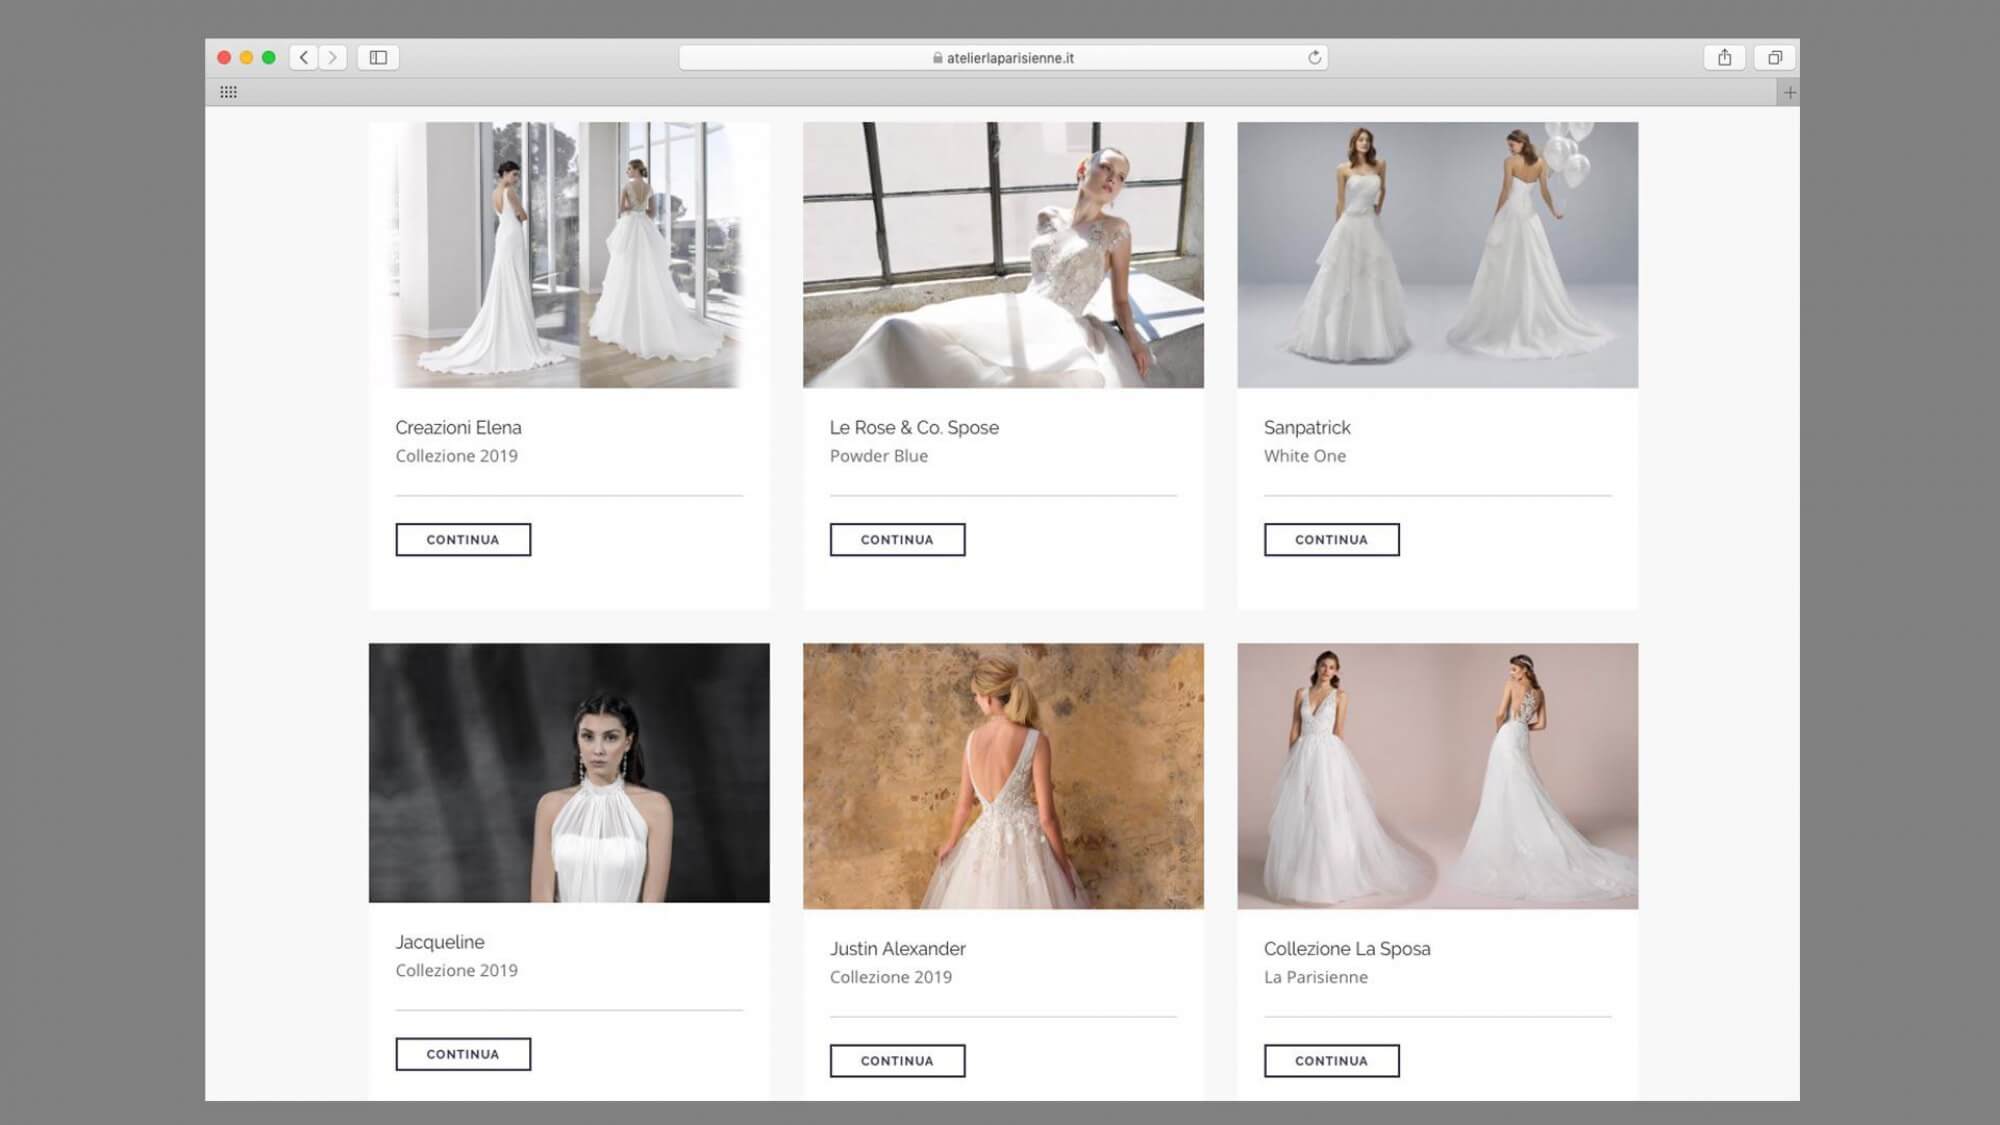Open the Creazioni Elena dress photo
The height and width of the screenshot is (1125, 2000).
point(569,255)
